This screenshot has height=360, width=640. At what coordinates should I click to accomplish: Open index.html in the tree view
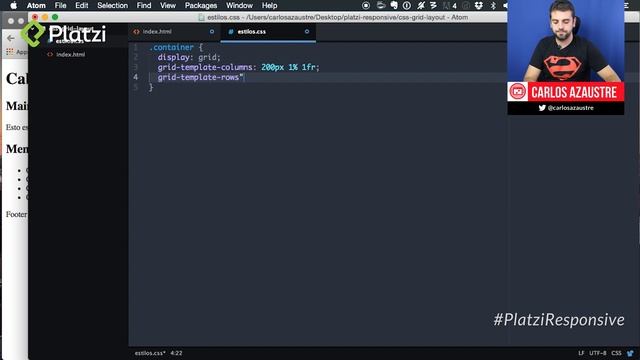[x=71, y=54]
